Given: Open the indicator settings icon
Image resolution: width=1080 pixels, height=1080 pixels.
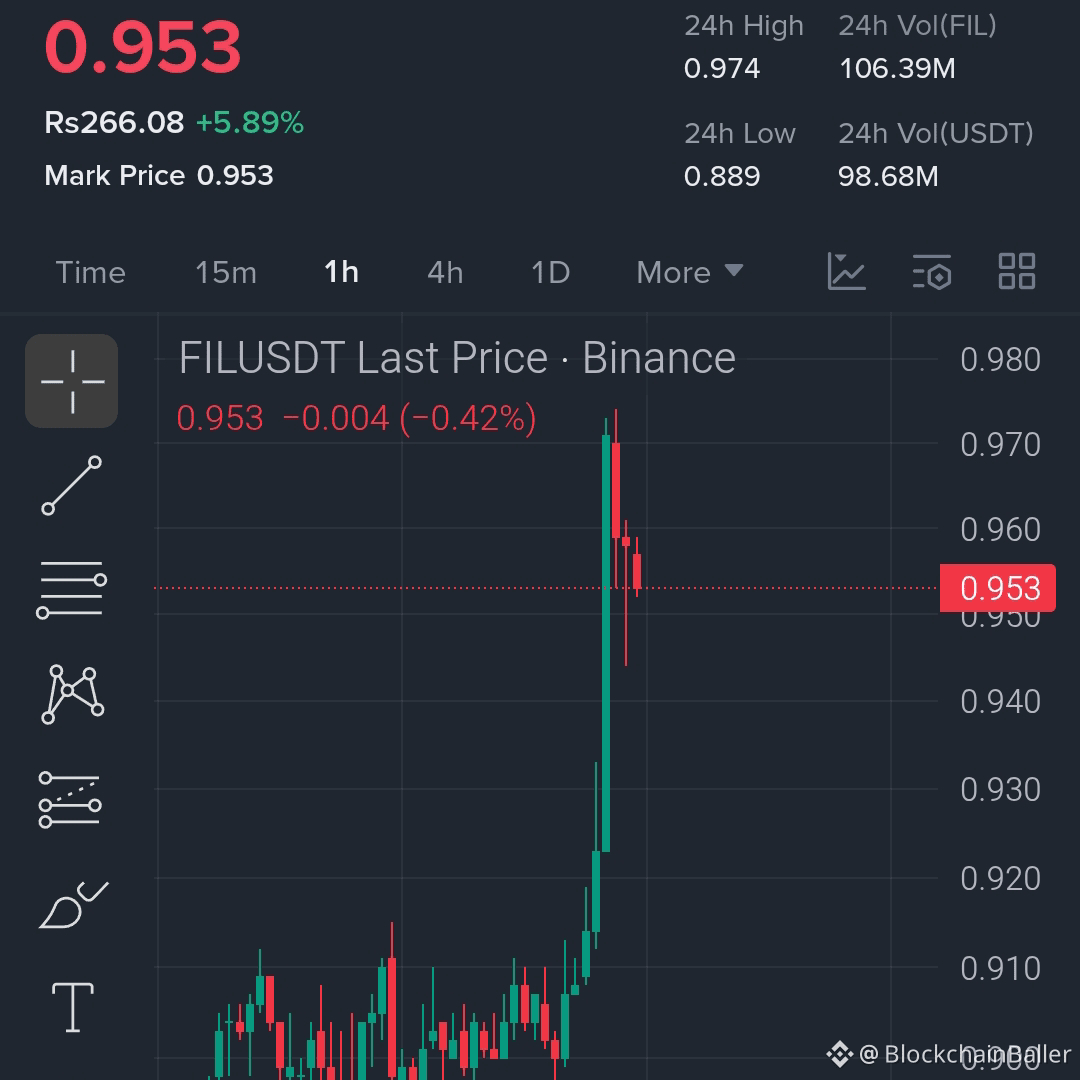Looking at the screenshot, I should (x=930, y=271).
